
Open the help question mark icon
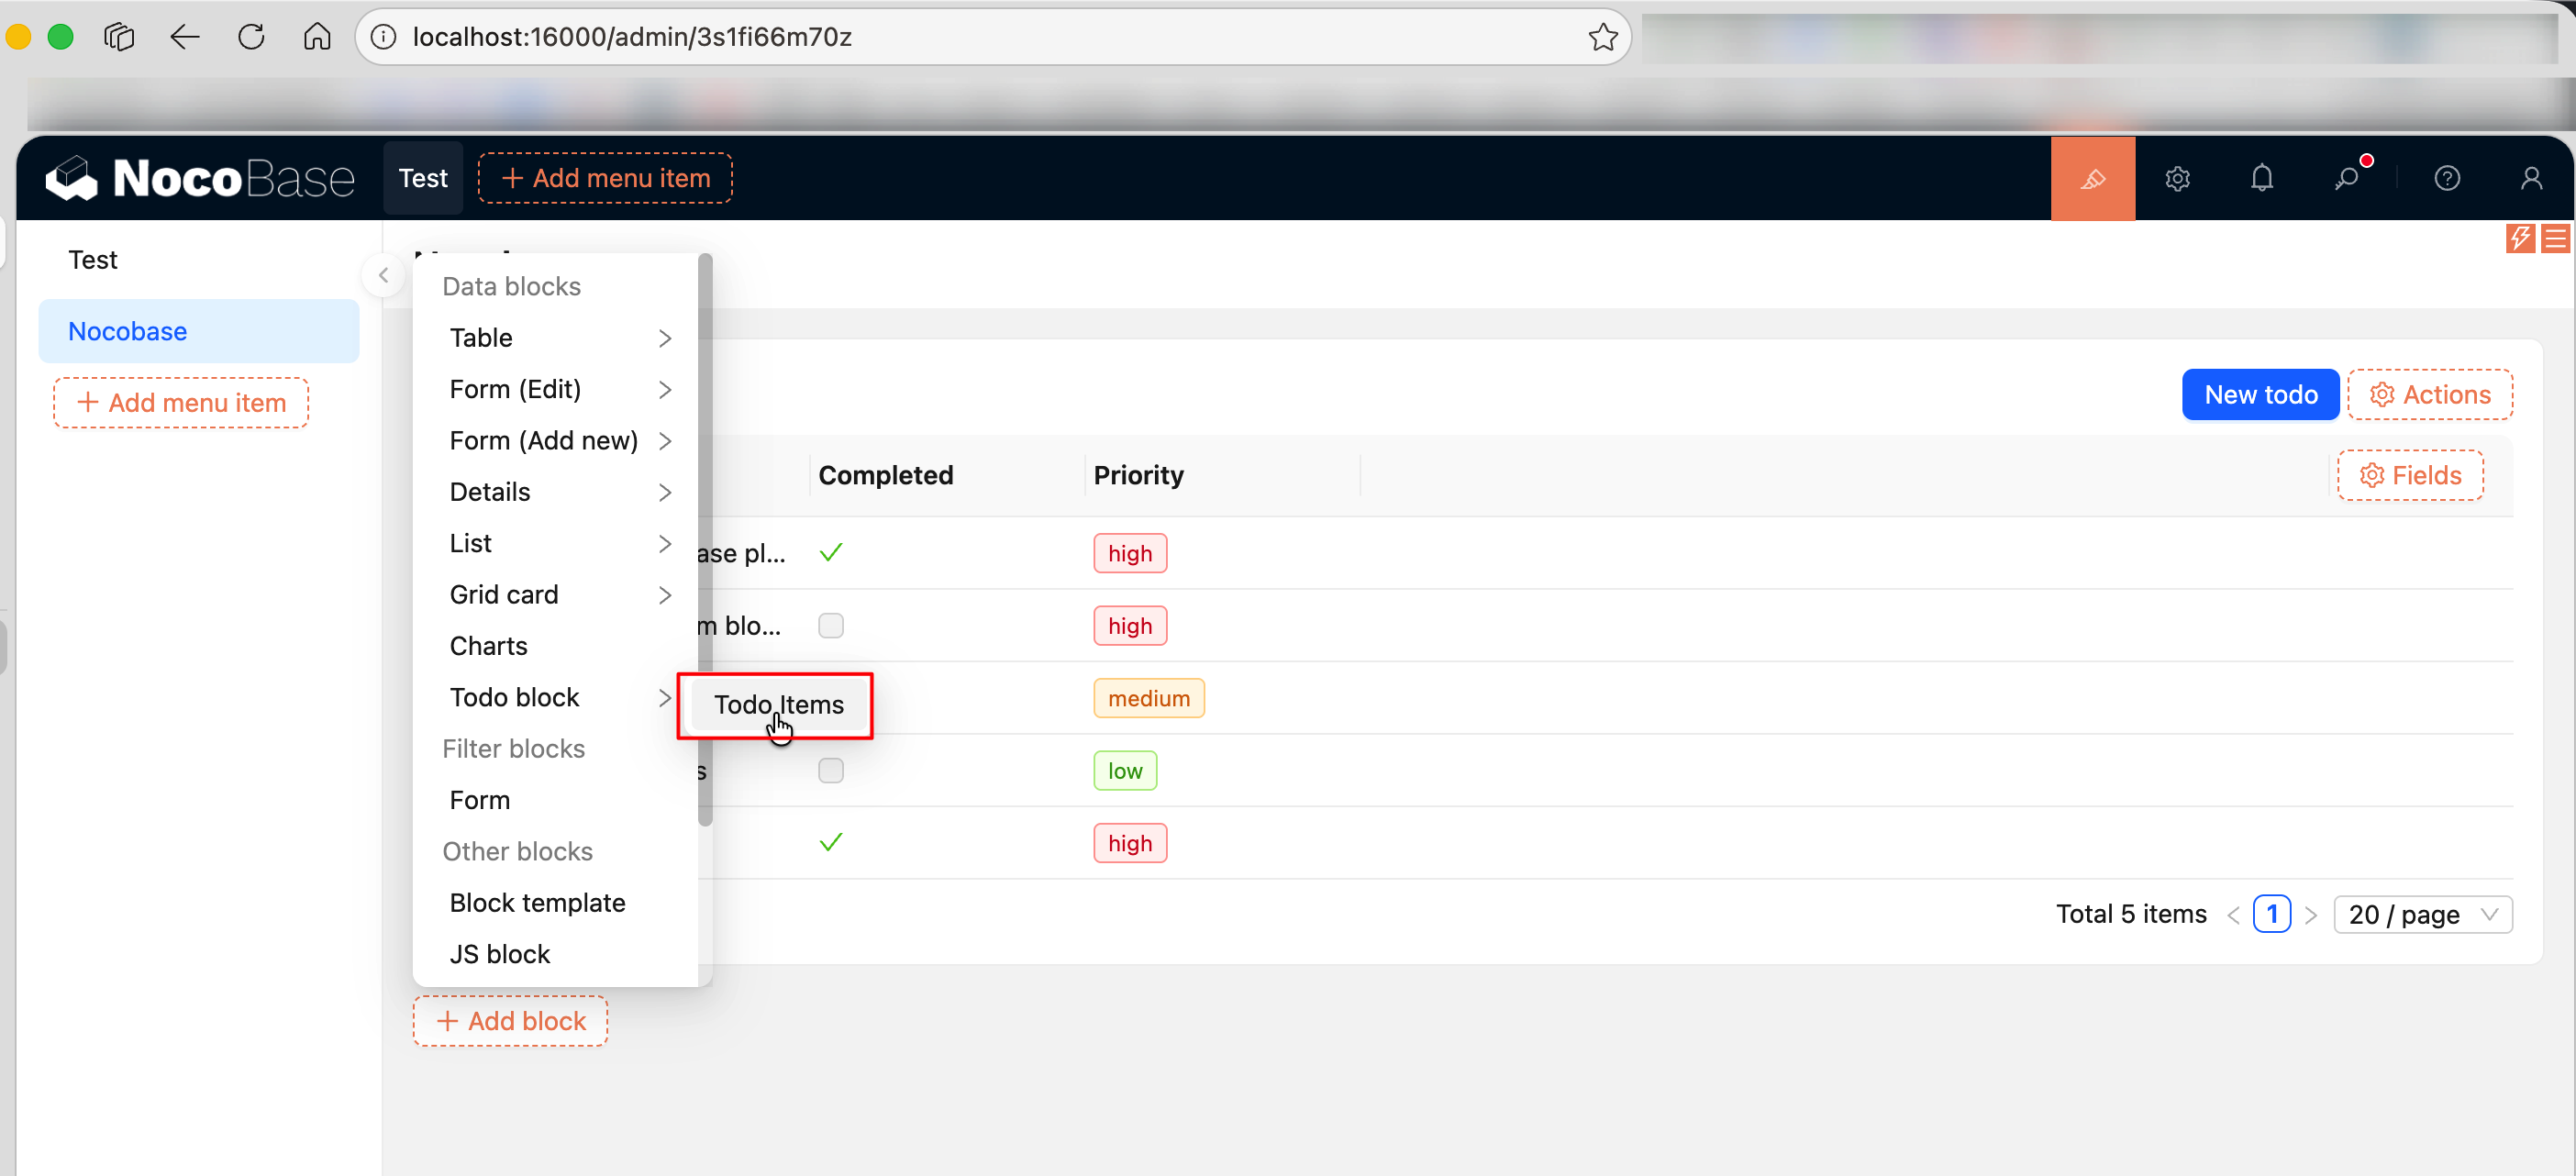[2446, 178]
